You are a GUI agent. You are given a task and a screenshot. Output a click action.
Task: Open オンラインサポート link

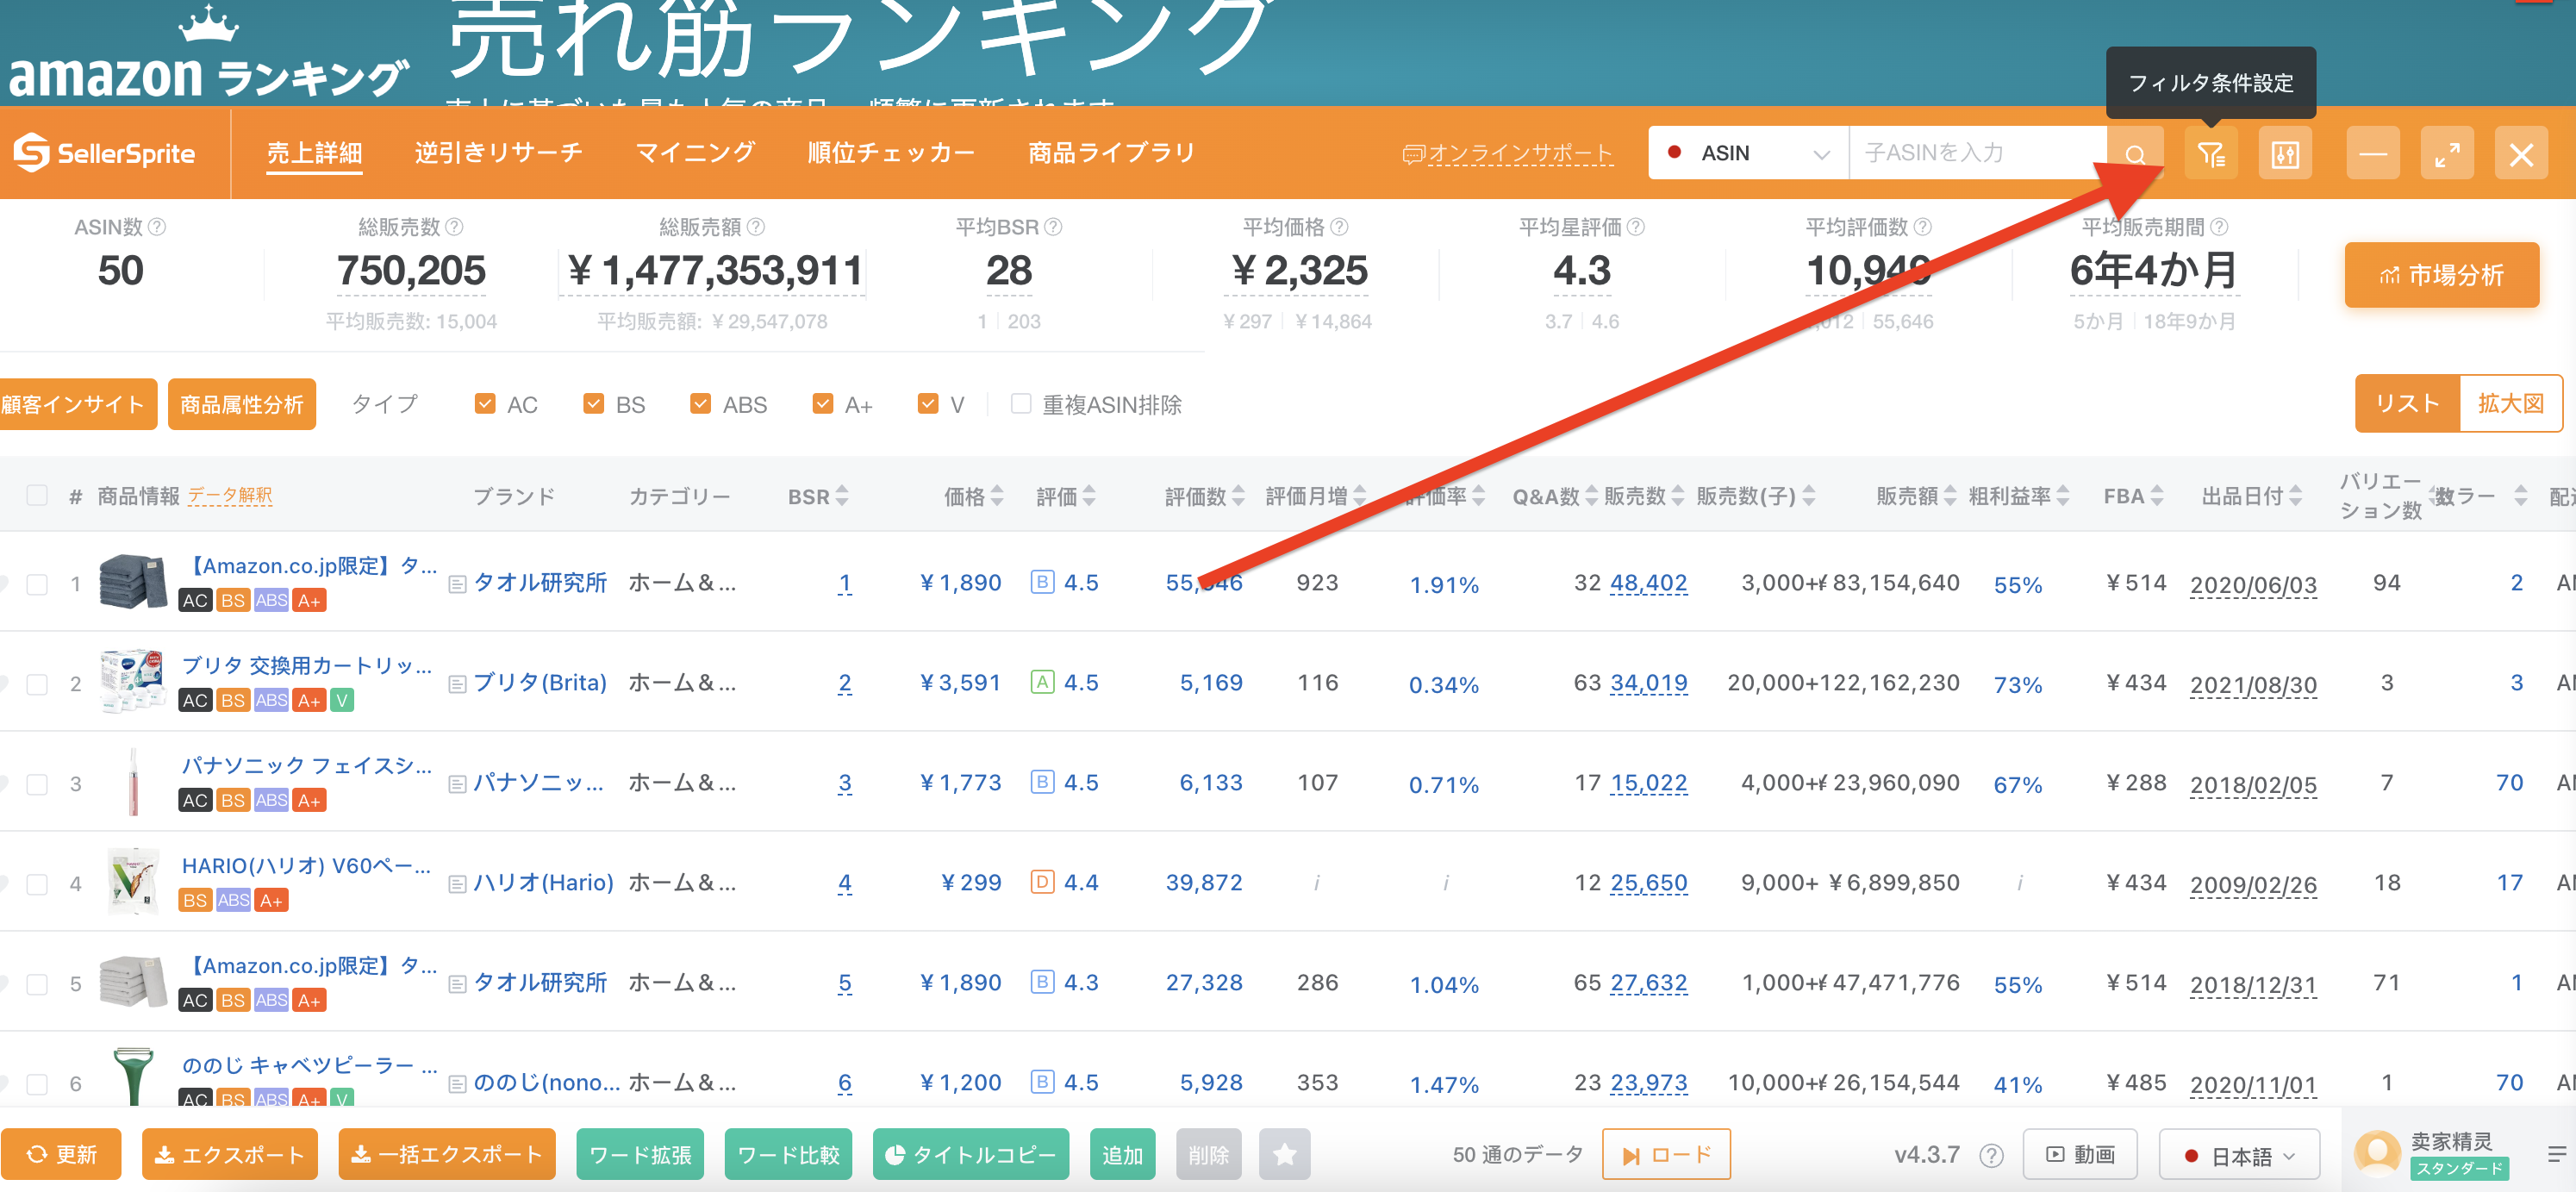(x=1508, y=154)
